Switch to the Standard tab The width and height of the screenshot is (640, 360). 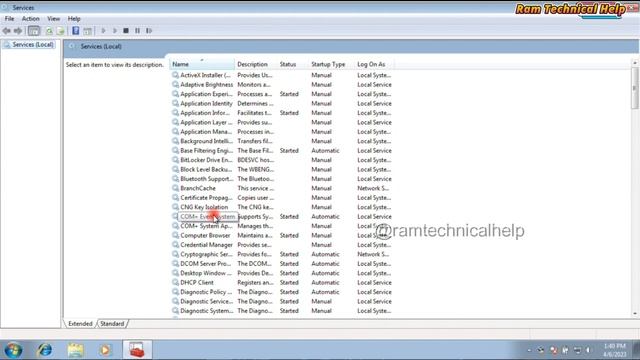[112, 324]
